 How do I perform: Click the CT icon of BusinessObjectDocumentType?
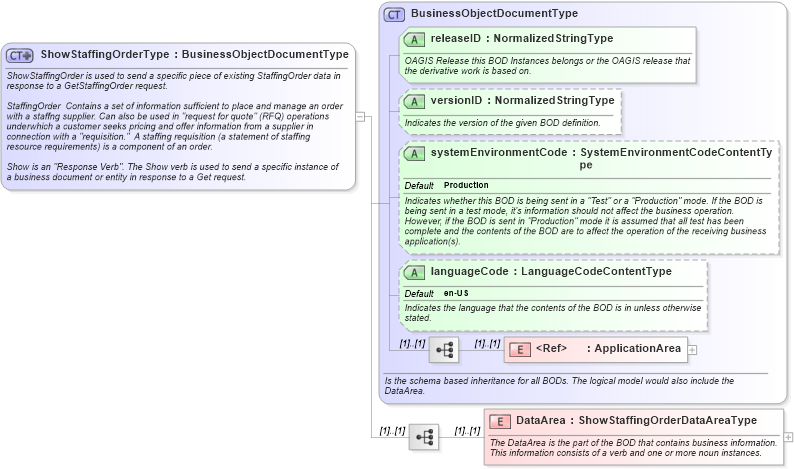(x=394, y=15)
